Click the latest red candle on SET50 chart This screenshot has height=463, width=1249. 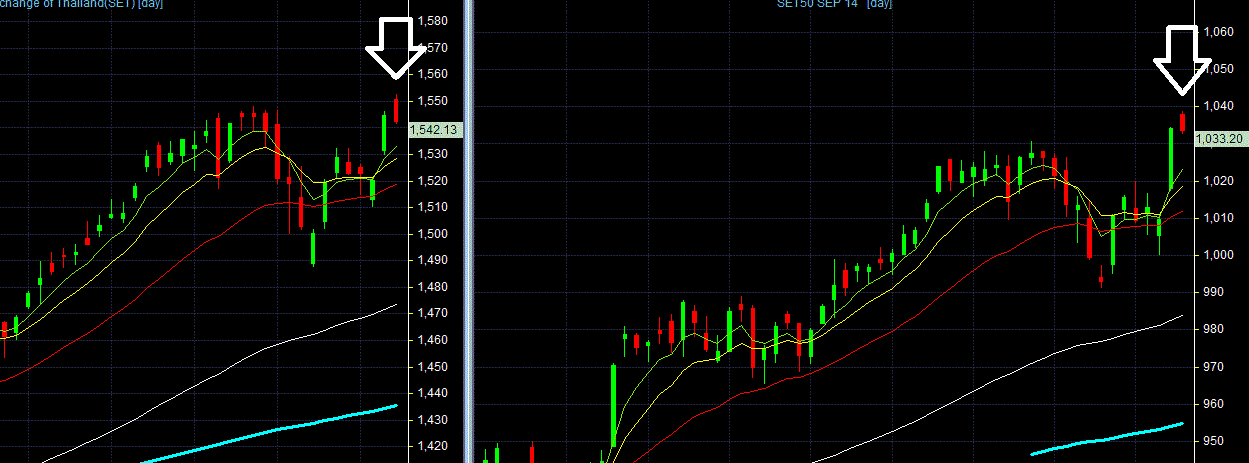pyautogui.click(x=1182, y=121)
